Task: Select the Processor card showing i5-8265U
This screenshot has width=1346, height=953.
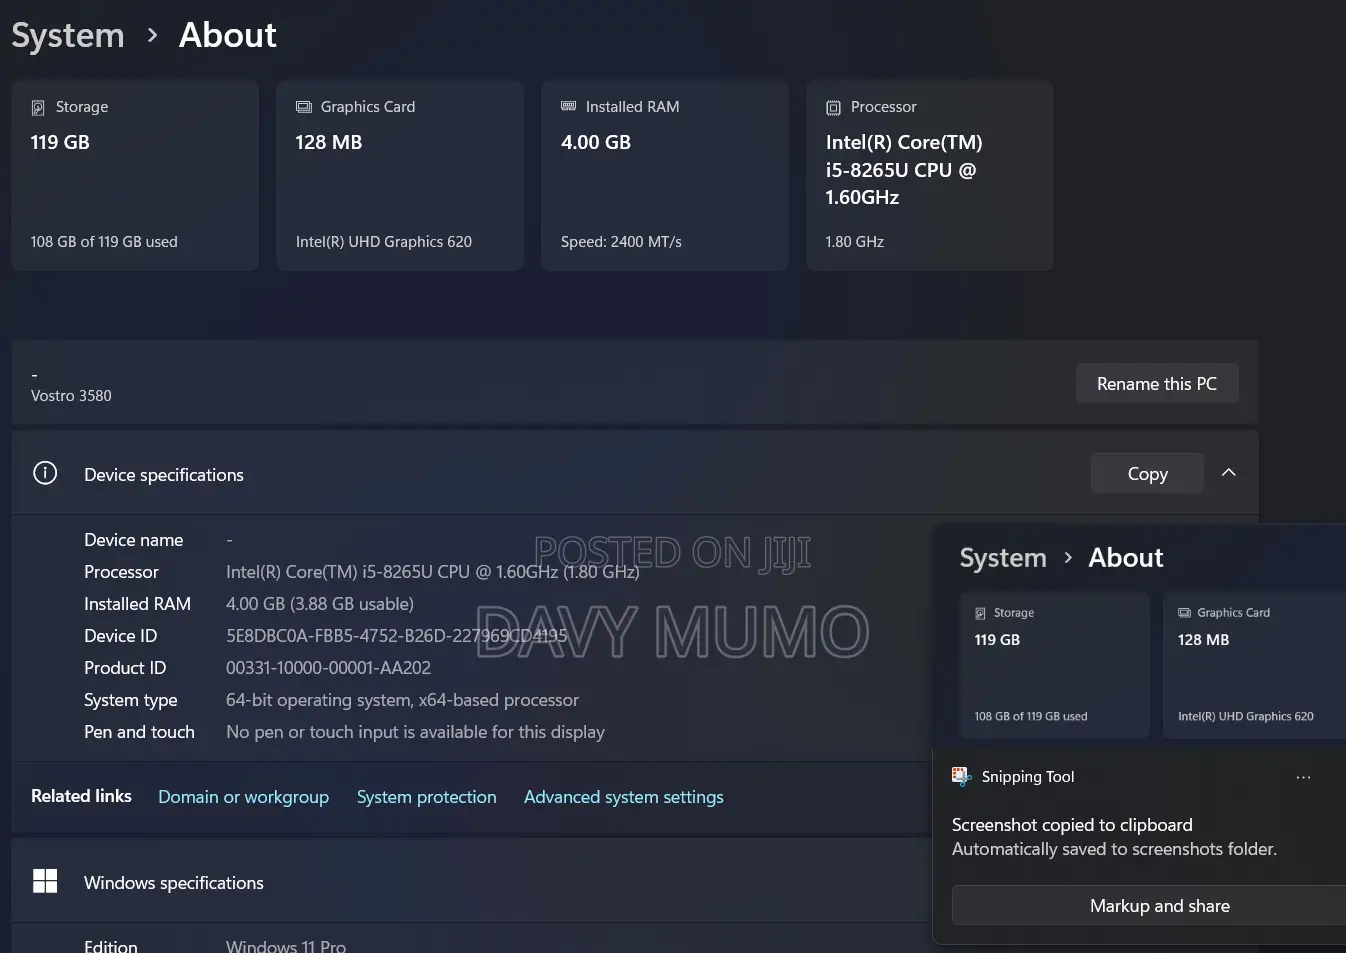Action: tap(930, 175)
